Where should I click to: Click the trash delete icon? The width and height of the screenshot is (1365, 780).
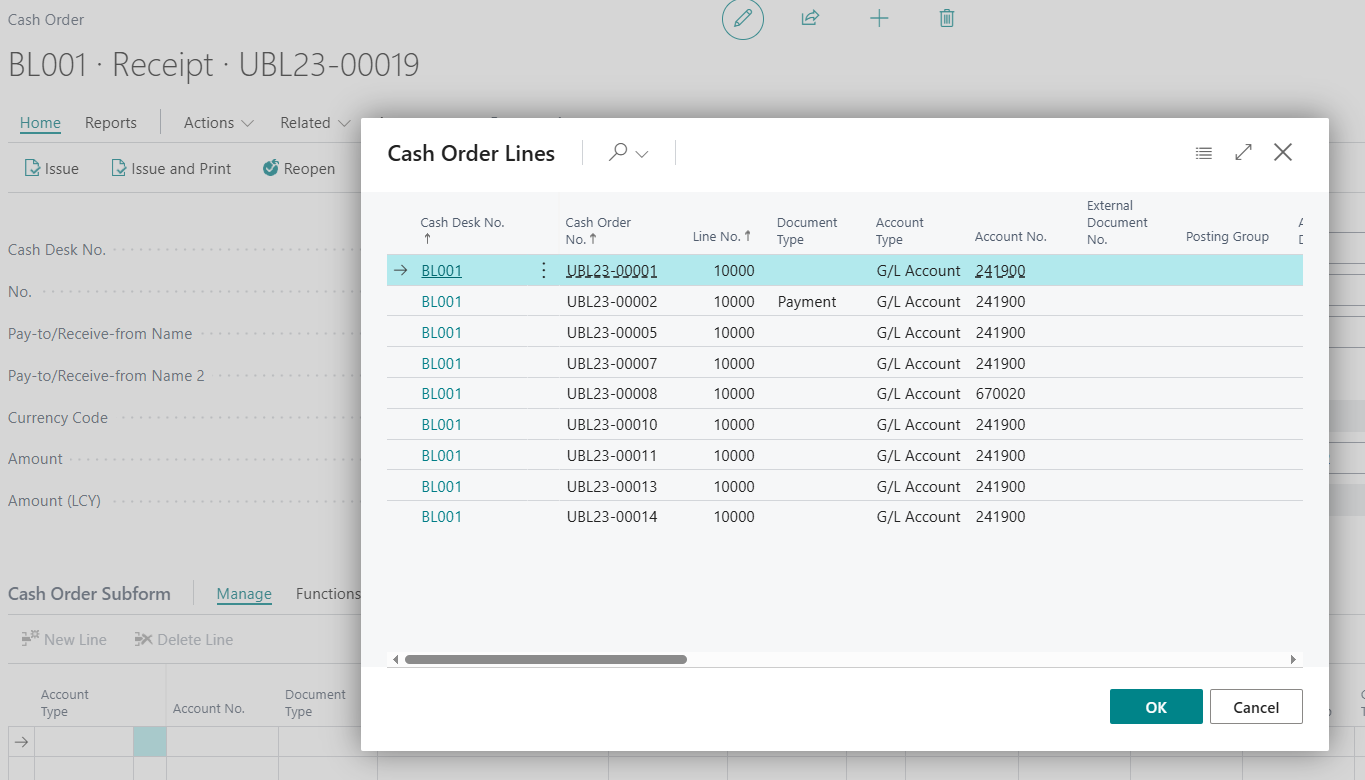(x=947, y=18)
